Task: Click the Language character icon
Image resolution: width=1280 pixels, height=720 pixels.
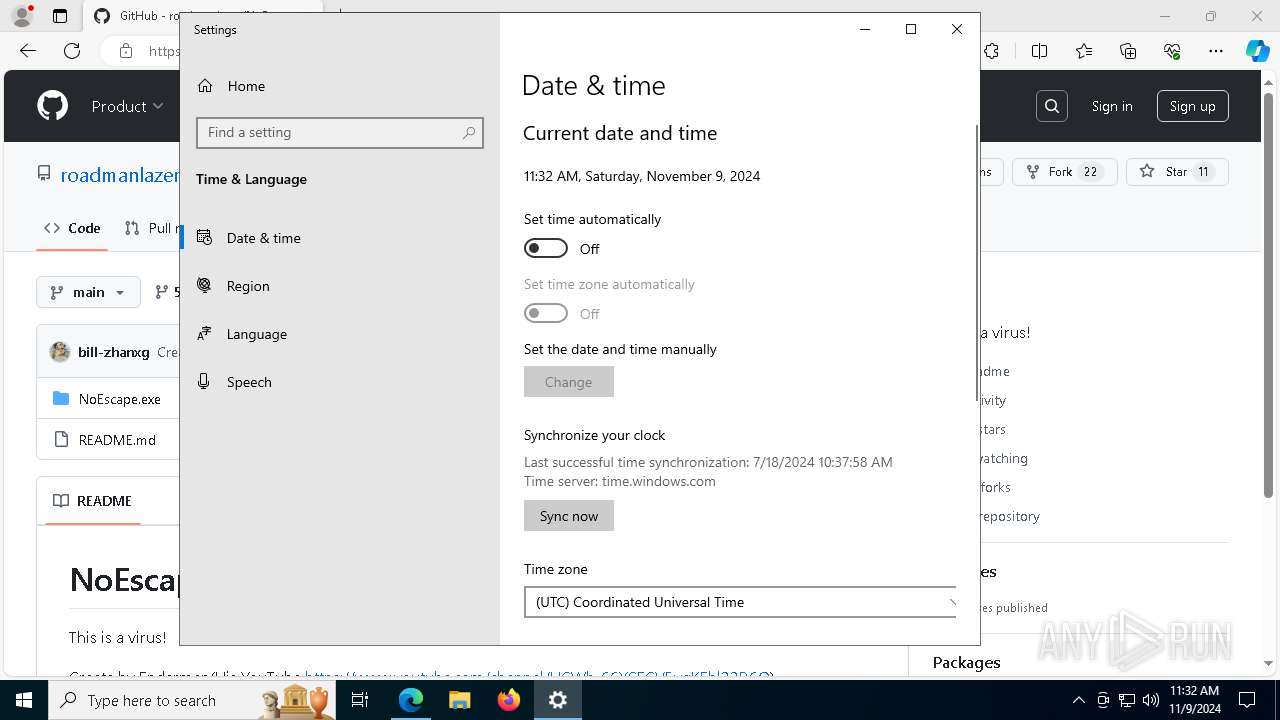Action: click(x=204, y=334)
